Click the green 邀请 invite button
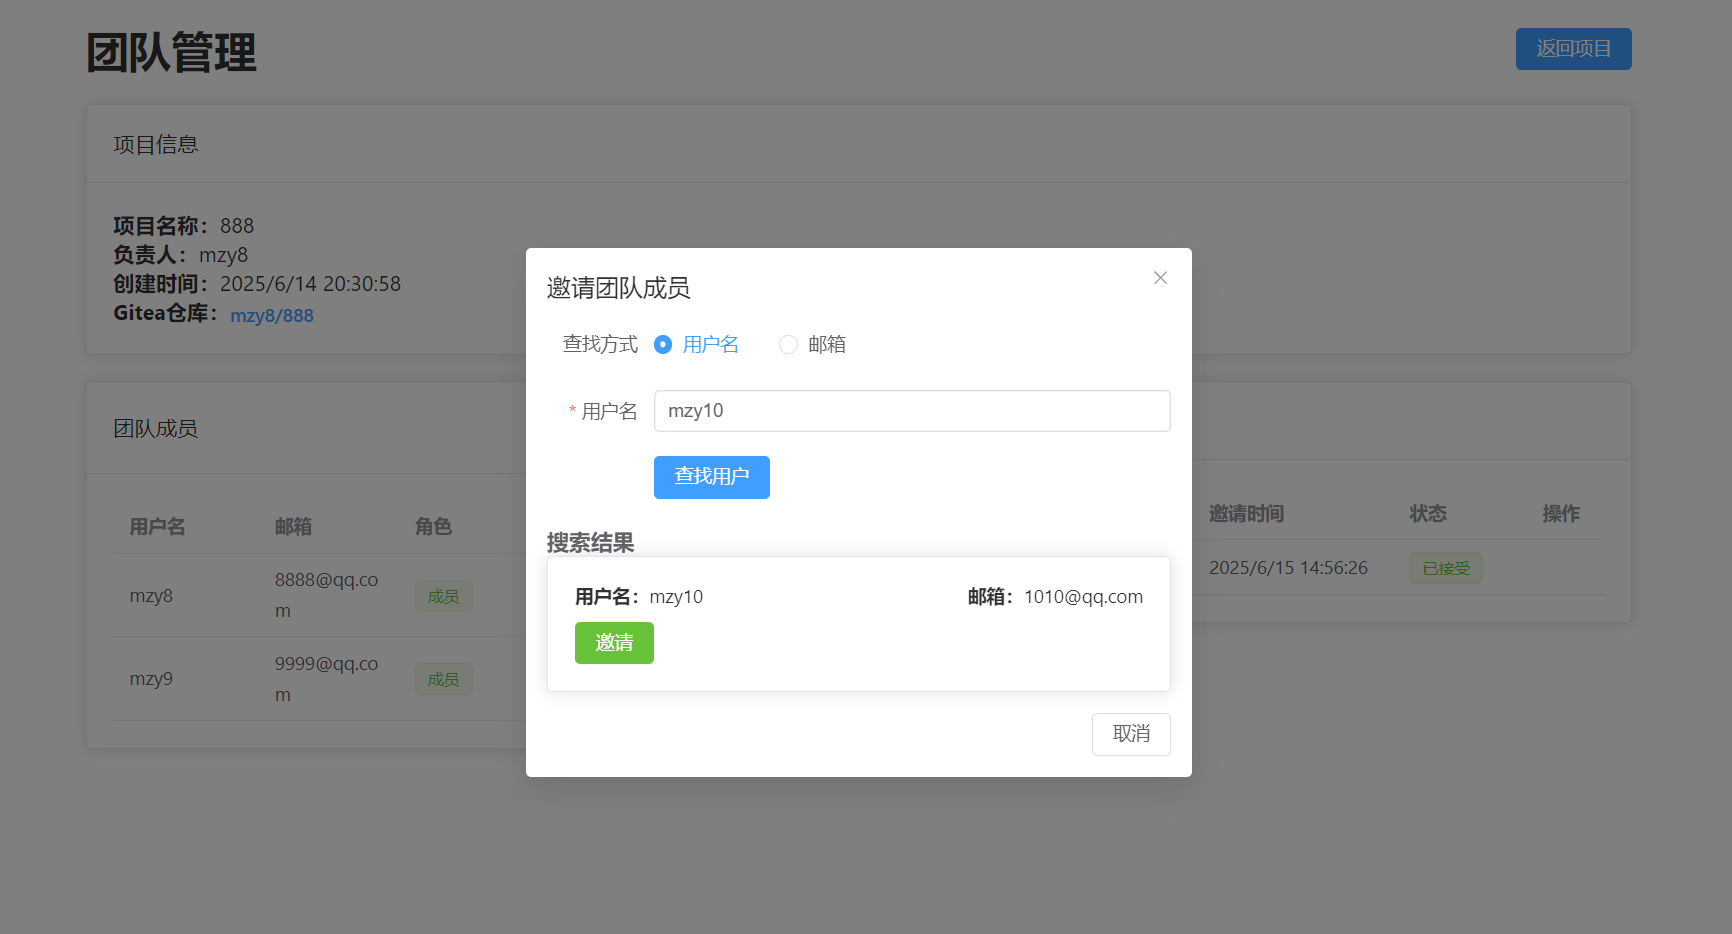 (x=614, y=643)
